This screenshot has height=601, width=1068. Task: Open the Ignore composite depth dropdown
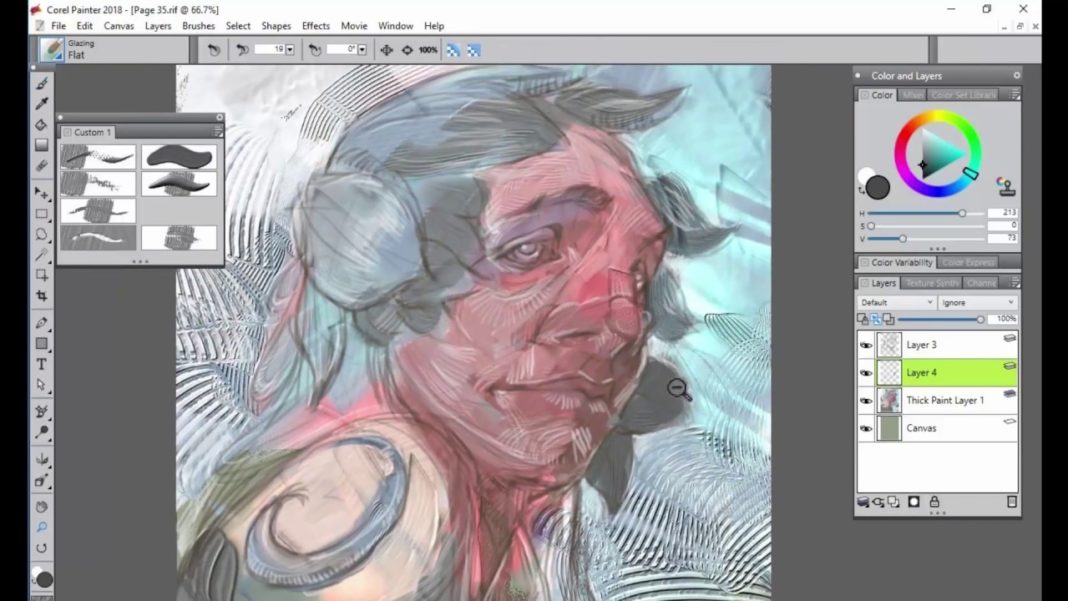980,301
